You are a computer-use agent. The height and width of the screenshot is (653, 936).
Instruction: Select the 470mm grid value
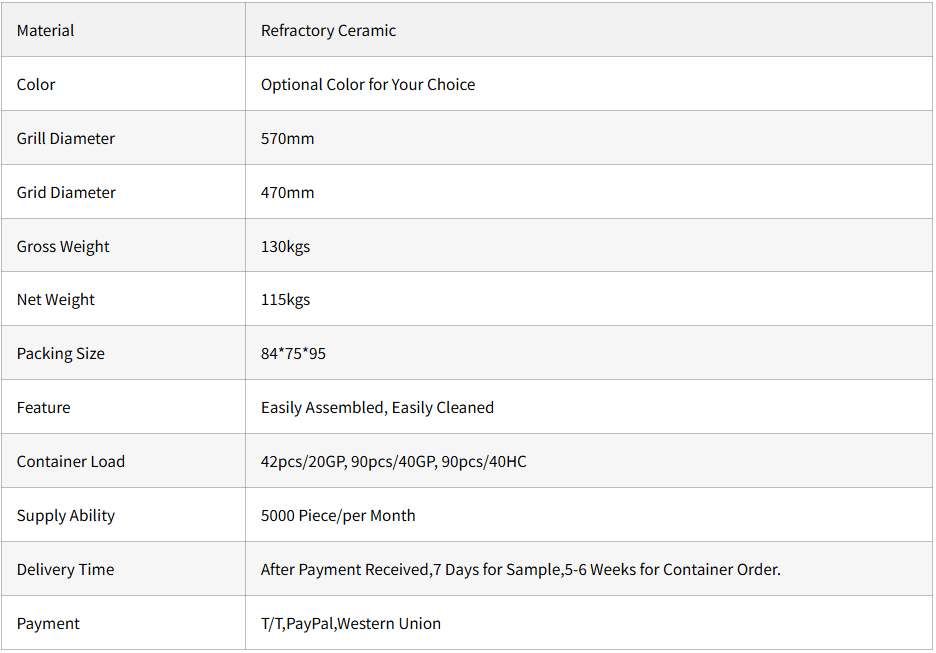click(288, 193)
